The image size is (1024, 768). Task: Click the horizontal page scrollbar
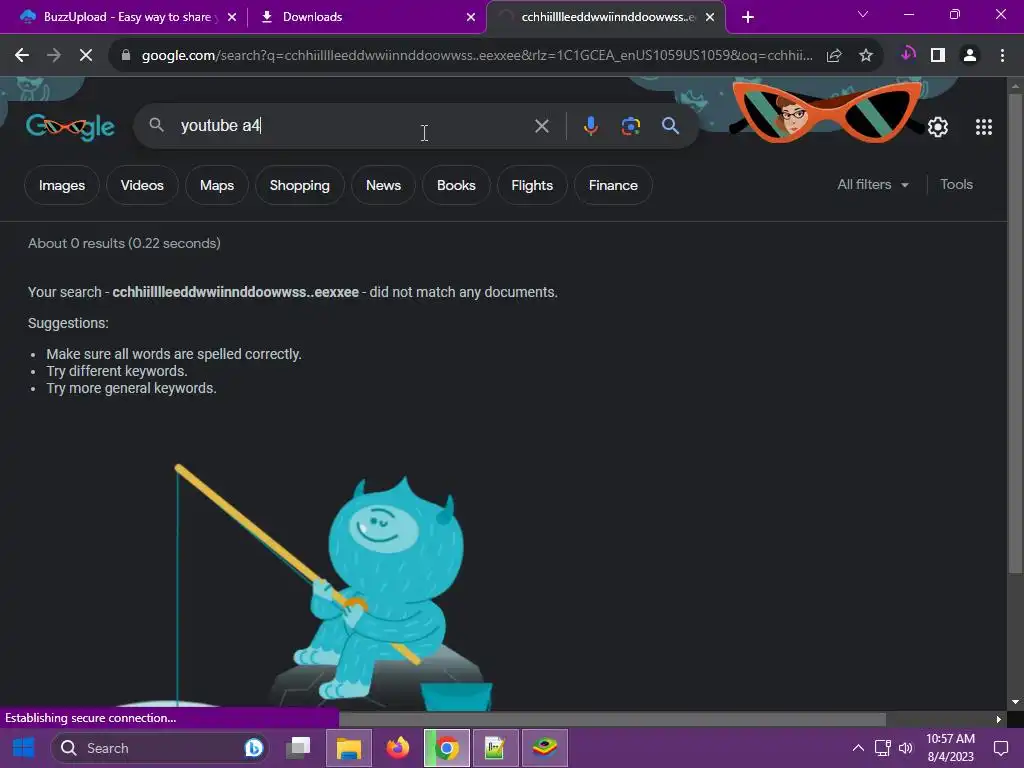(x=612, y=719)
